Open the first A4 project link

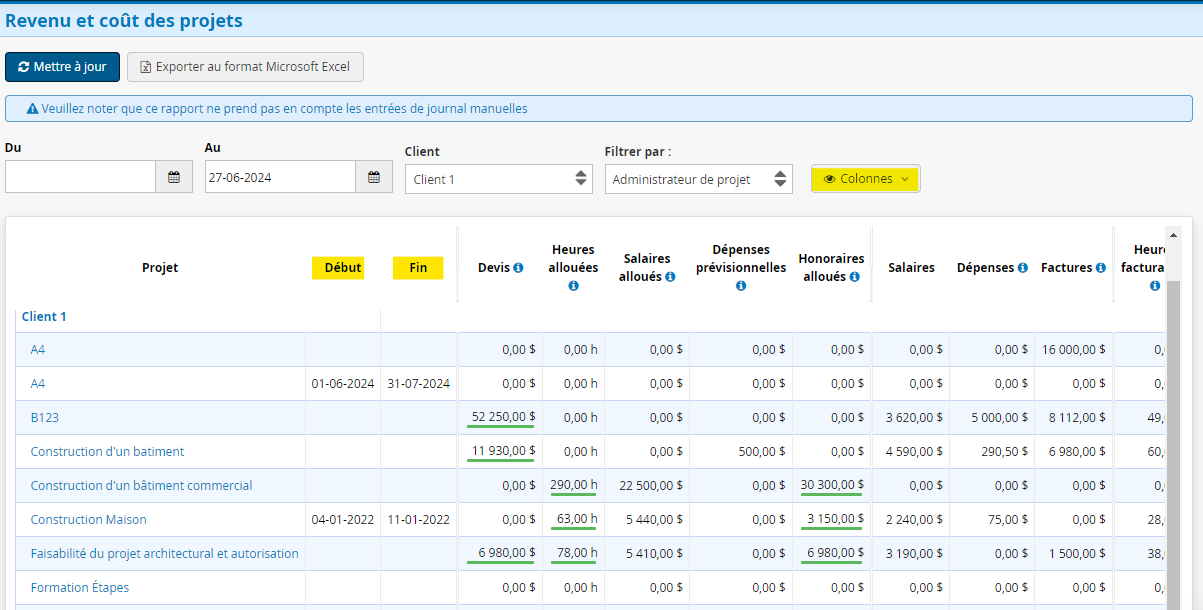point(38,350)
